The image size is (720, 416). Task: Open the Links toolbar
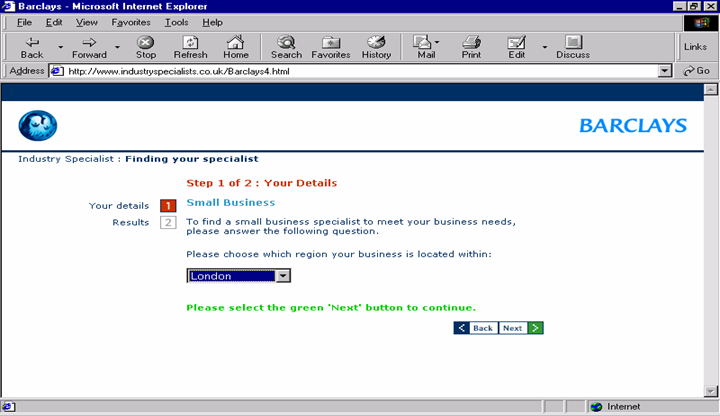695,47
